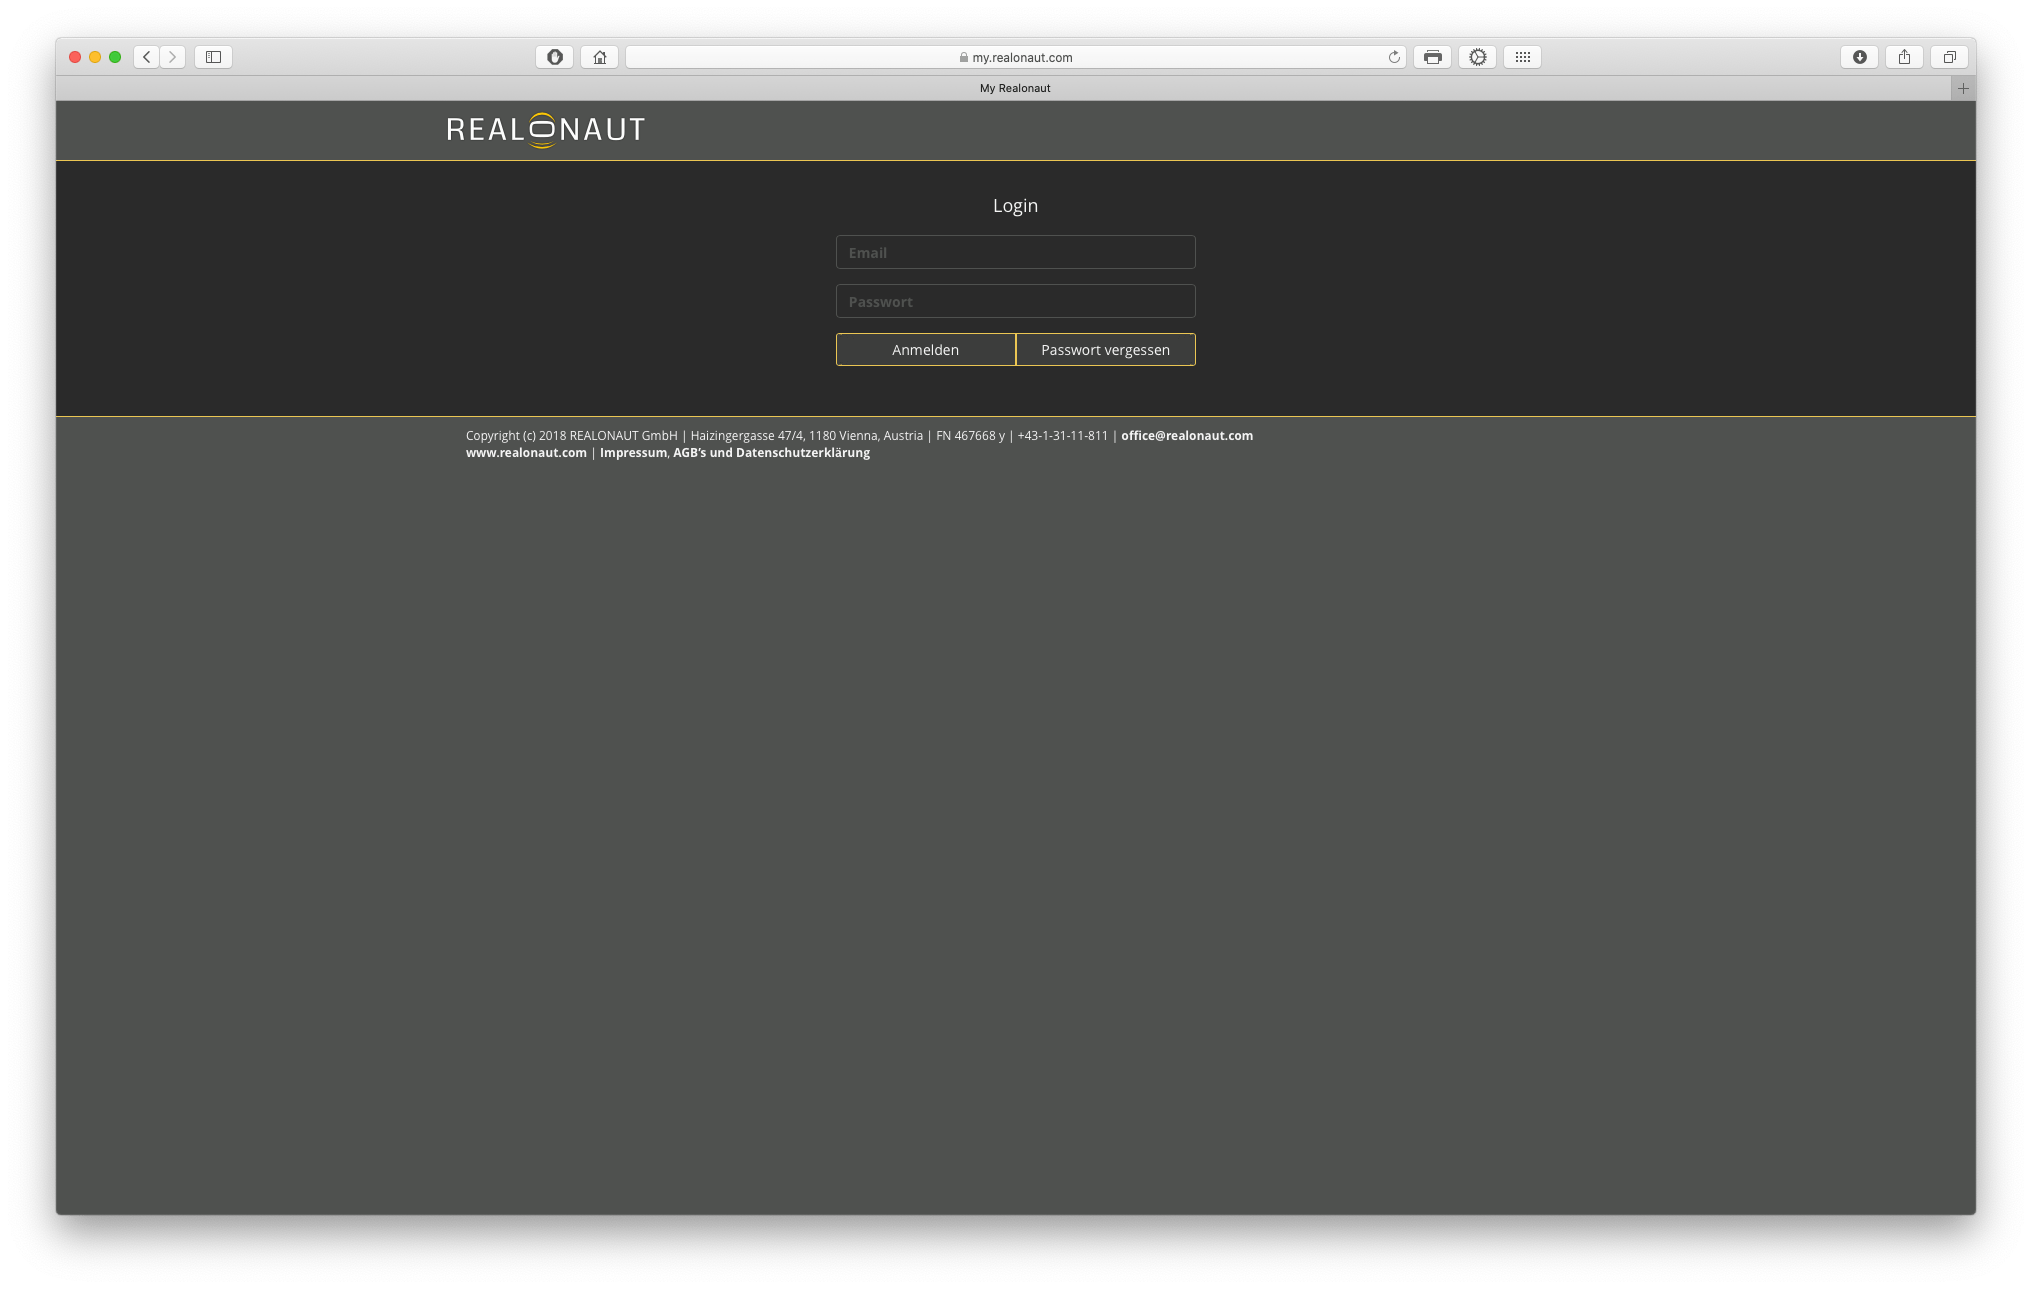Open the Share sheet icon
The width and height of the screenshot is (2032, 1289).
(1904, 57)
